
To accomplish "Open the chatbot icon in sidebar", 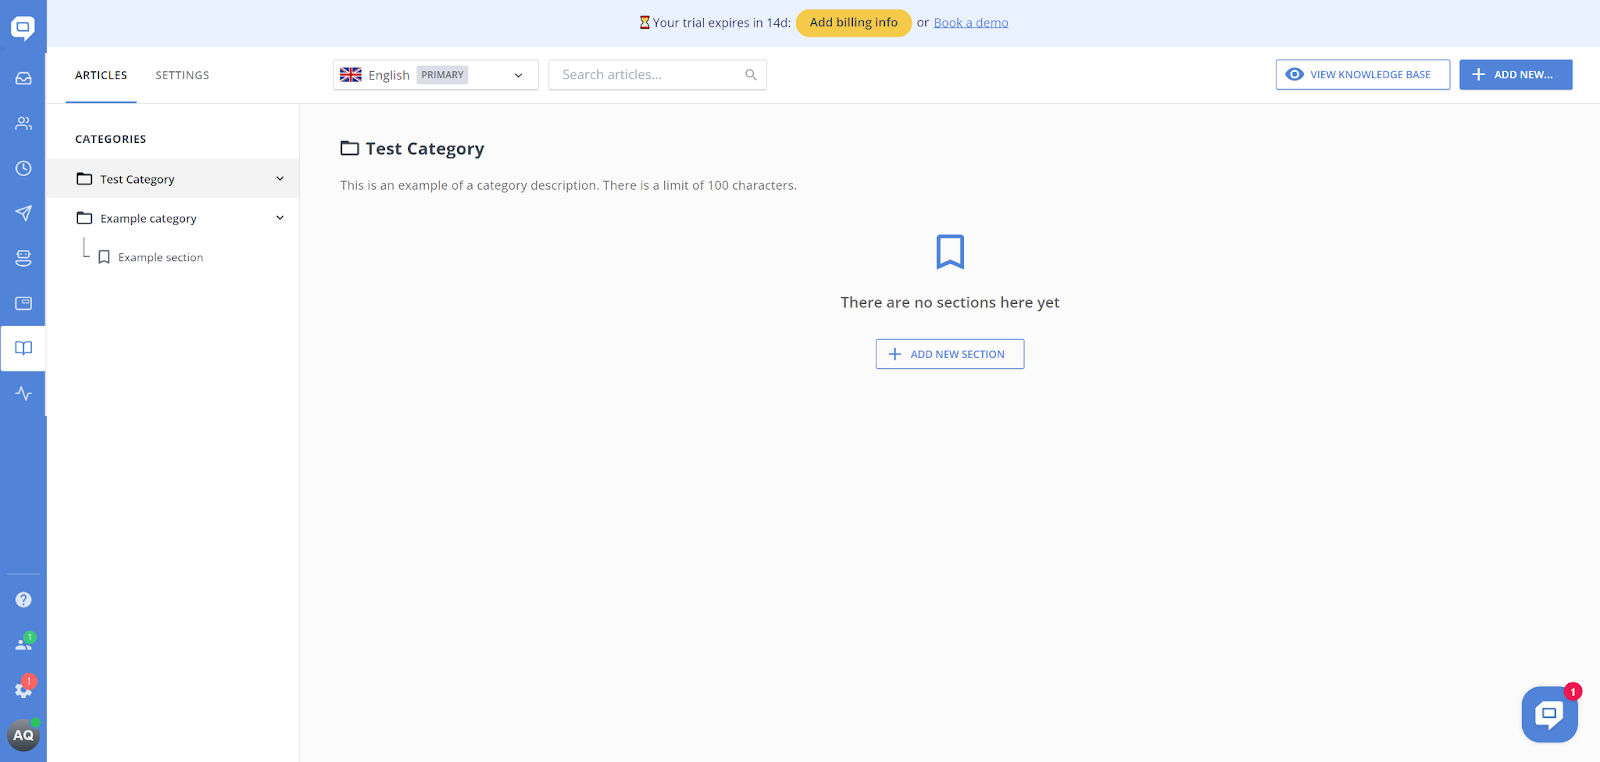I will [23, 258].
